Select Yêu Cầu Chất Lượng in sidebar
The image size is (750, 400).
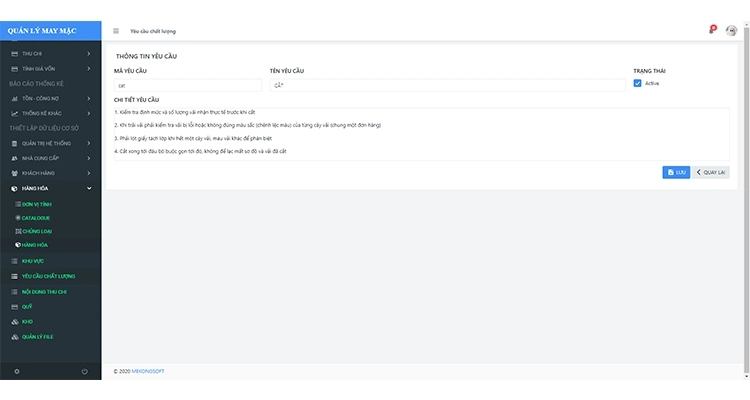click(x=48, y=275)
